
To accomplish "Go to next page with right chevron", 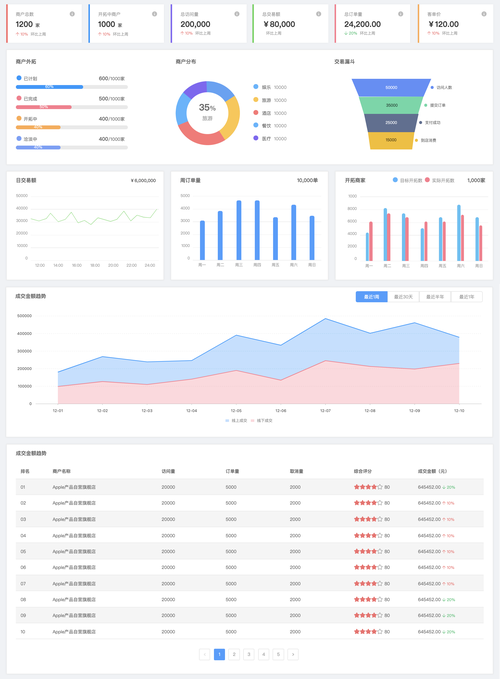I will click(293, 654).
